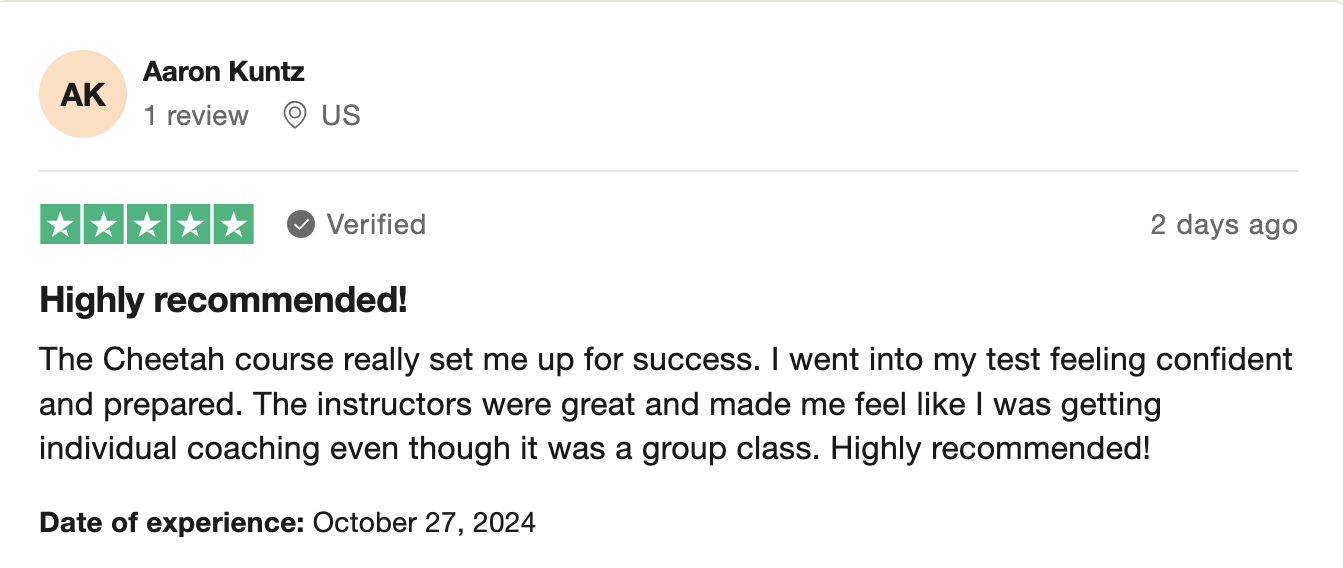1343x568 pixels.
Task: Click the Verified label text
Action: click(376, 224)
